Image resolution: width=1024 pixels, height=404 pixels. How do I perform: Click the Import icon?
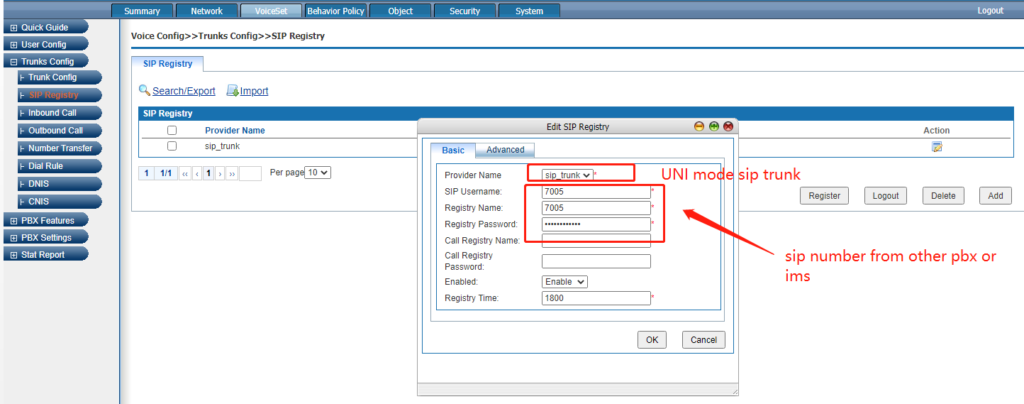[232, 91]
